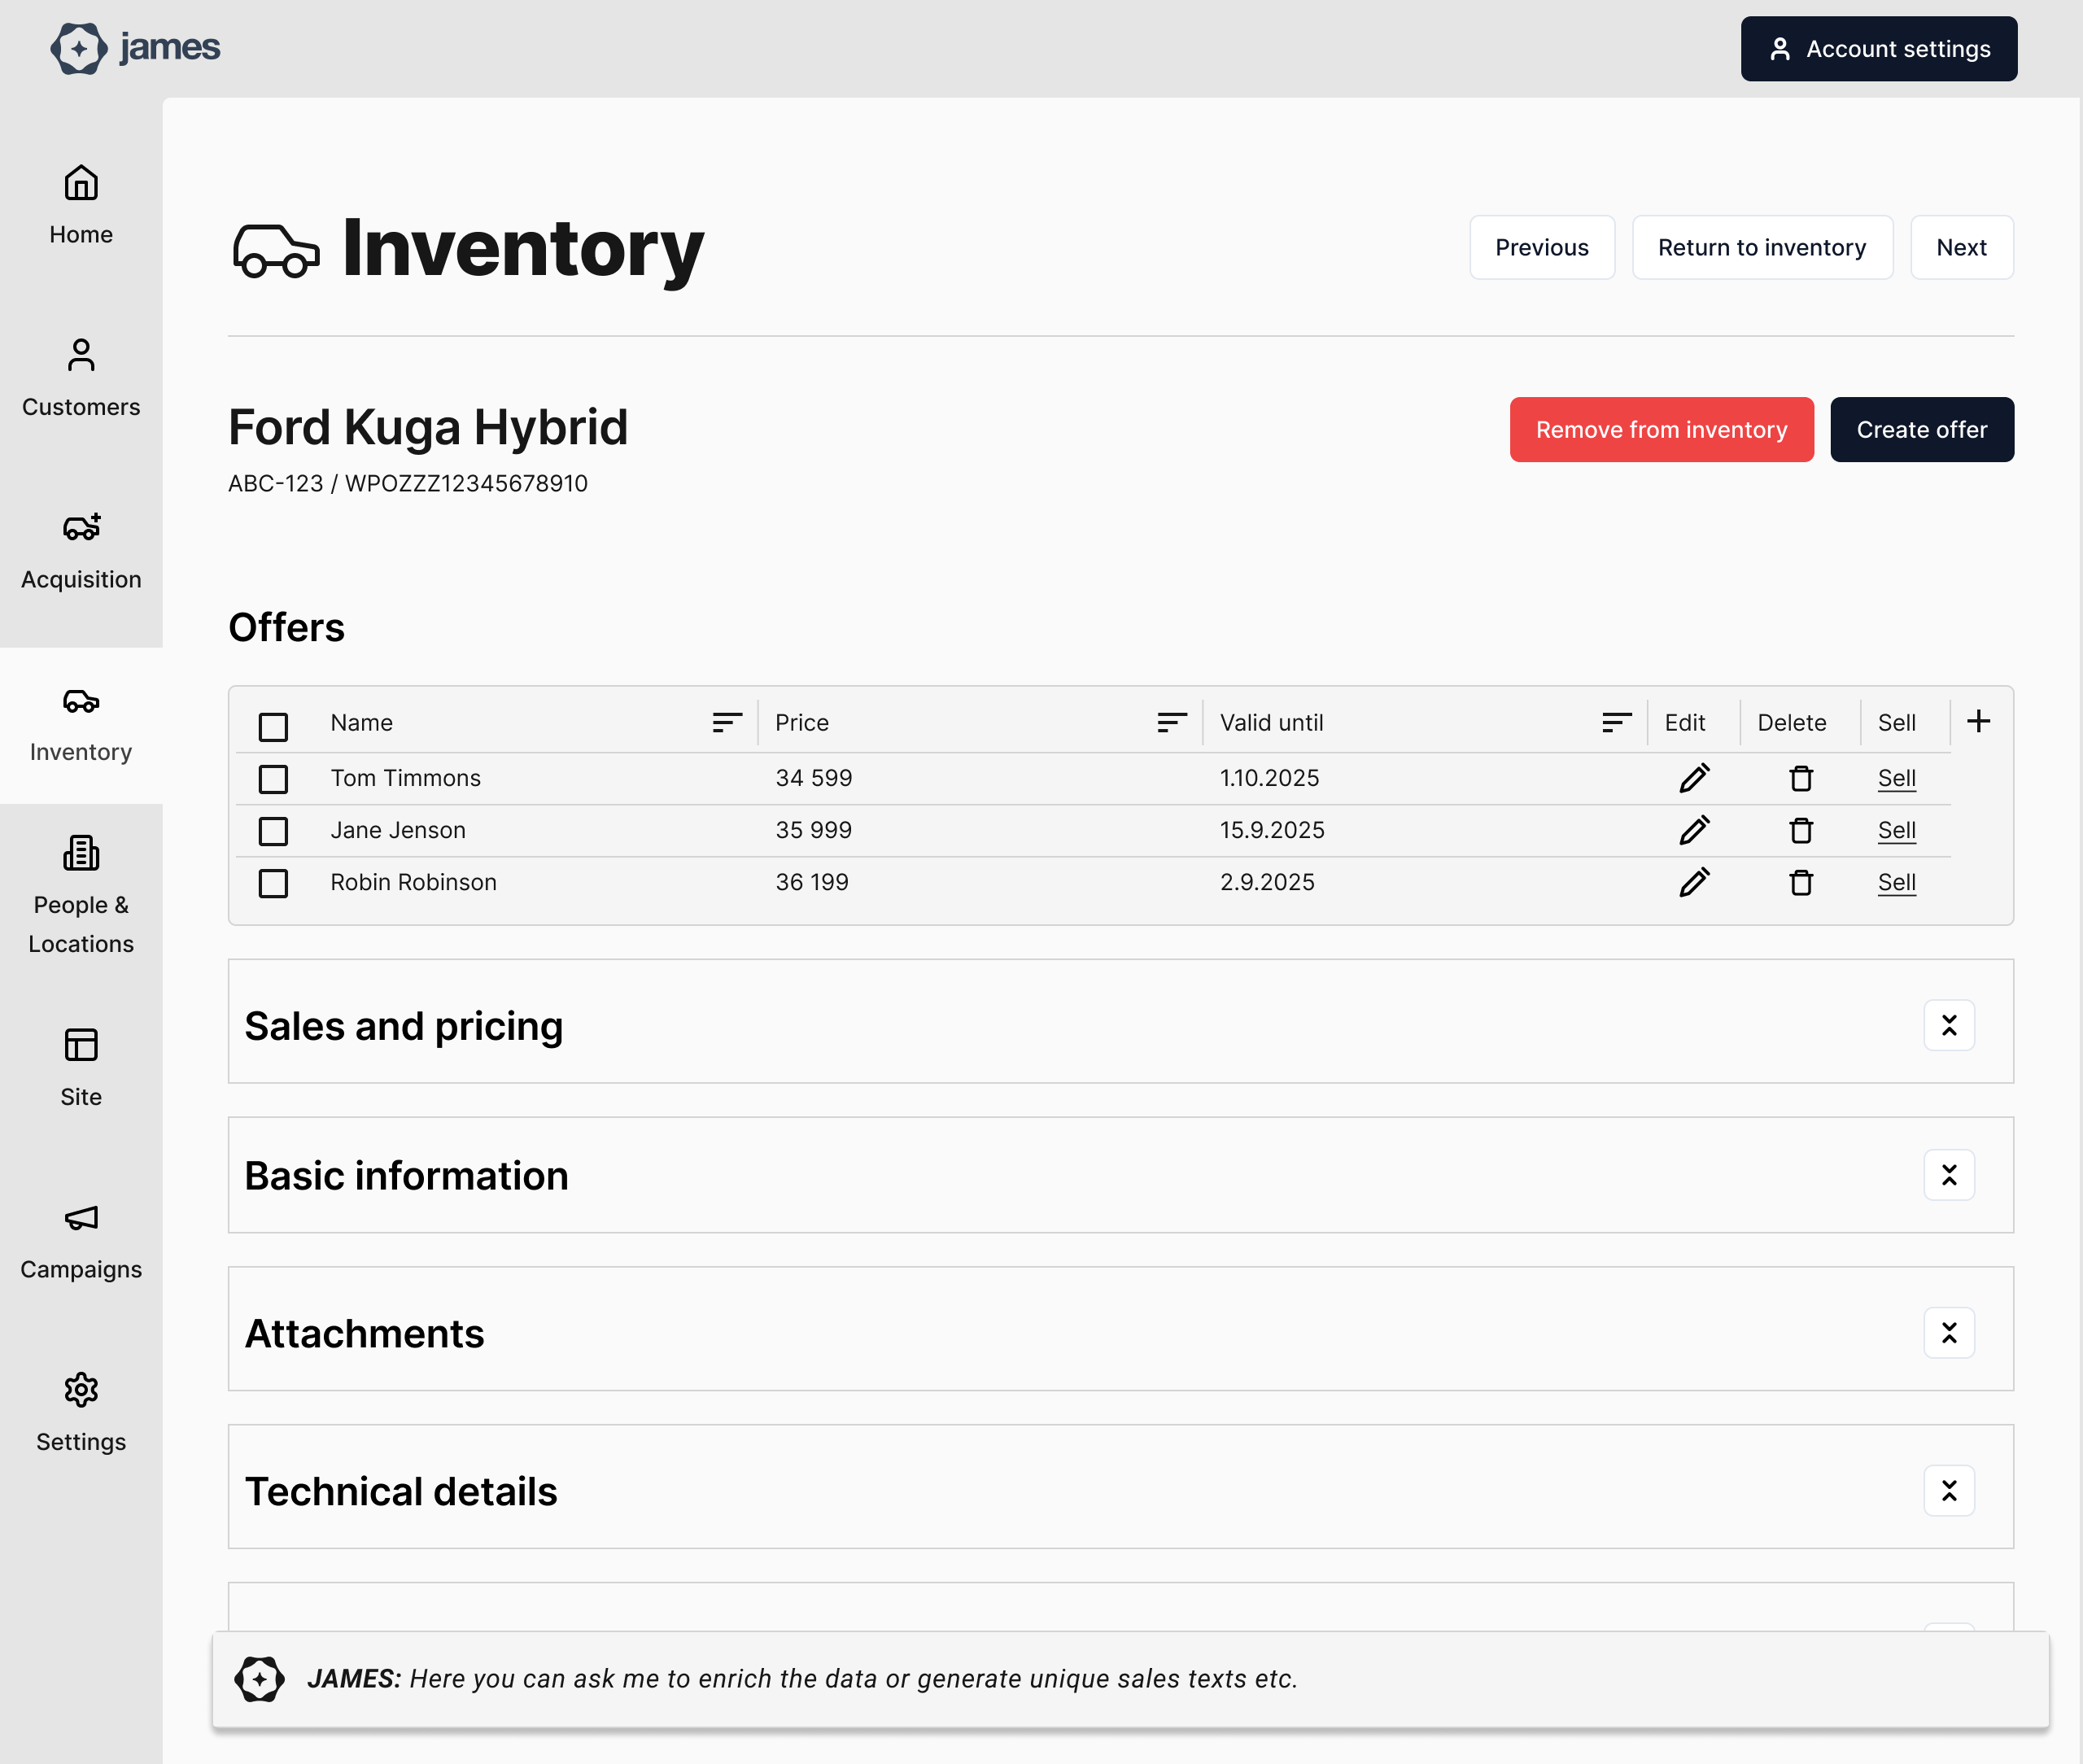Screen dimensions: 2083x1764
Task: Click the james logo icon
Action: click(x=79, y=48)
